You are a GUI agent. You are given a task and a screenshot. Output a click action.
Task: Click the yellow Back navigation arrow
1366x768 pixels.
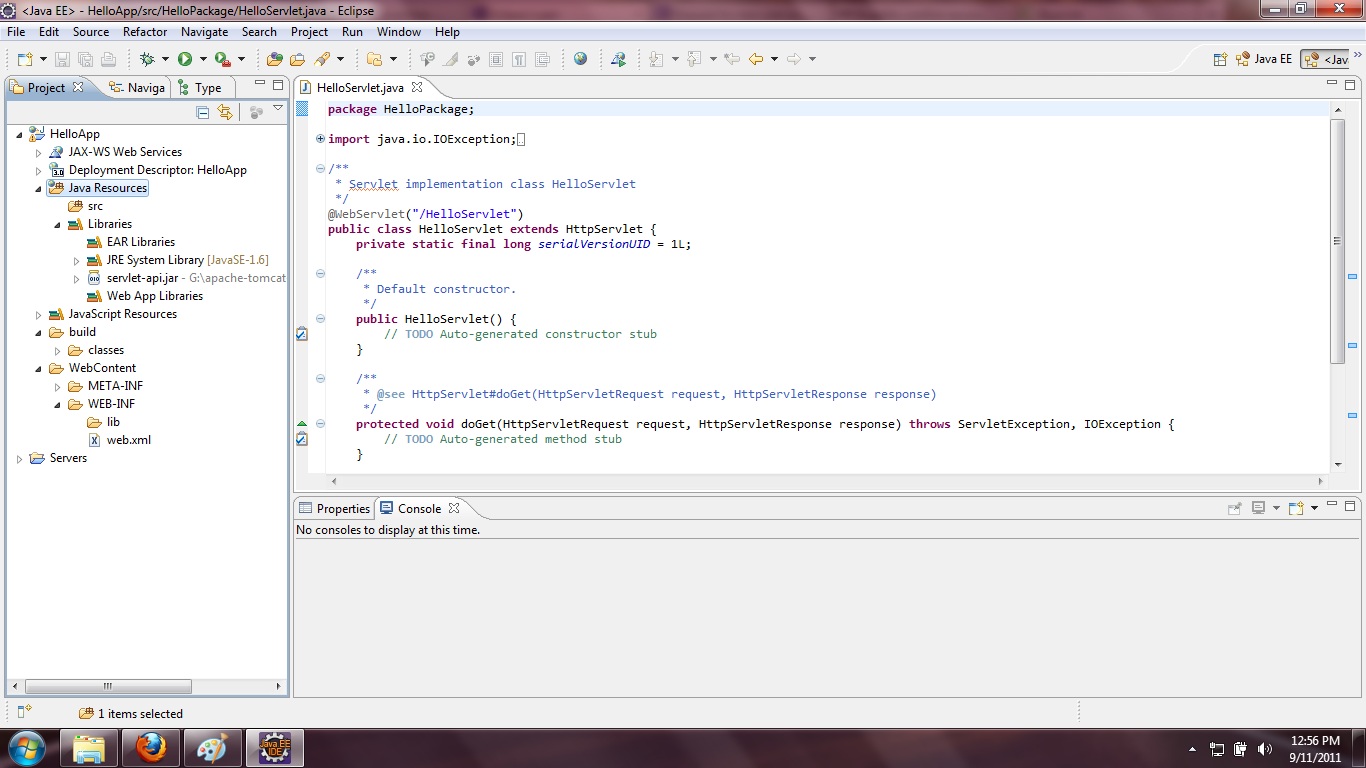[756, 59]
